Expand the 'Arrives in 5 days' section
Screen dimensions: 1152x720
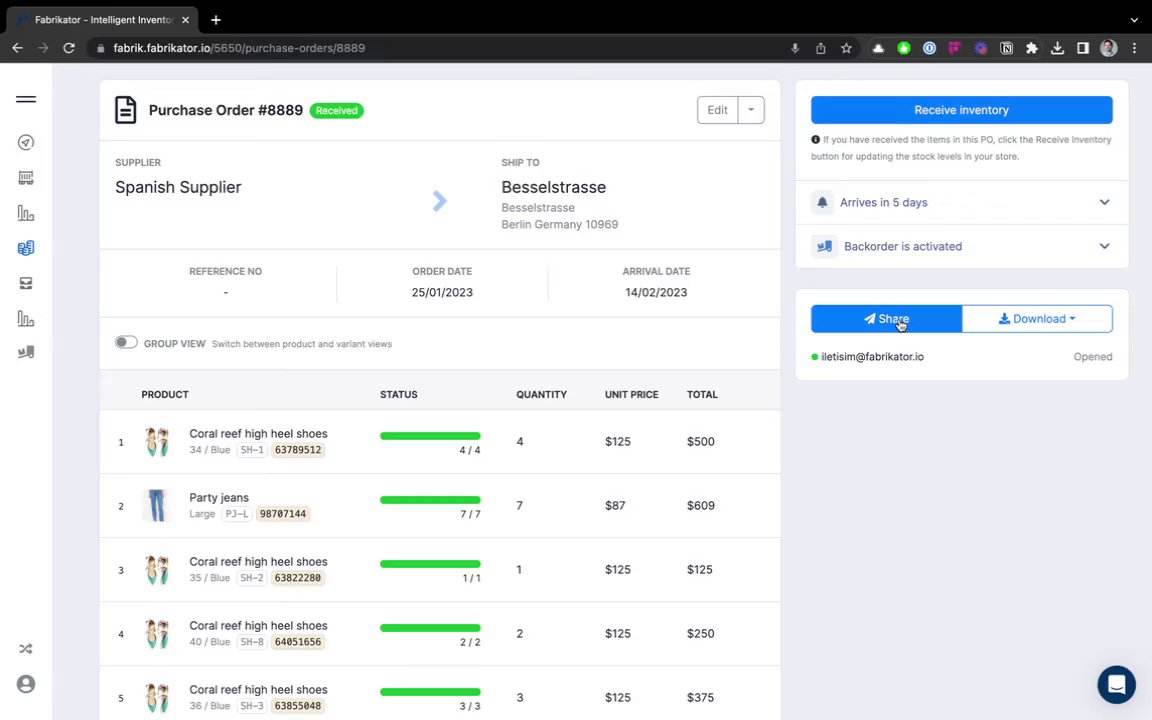[961, 202]
